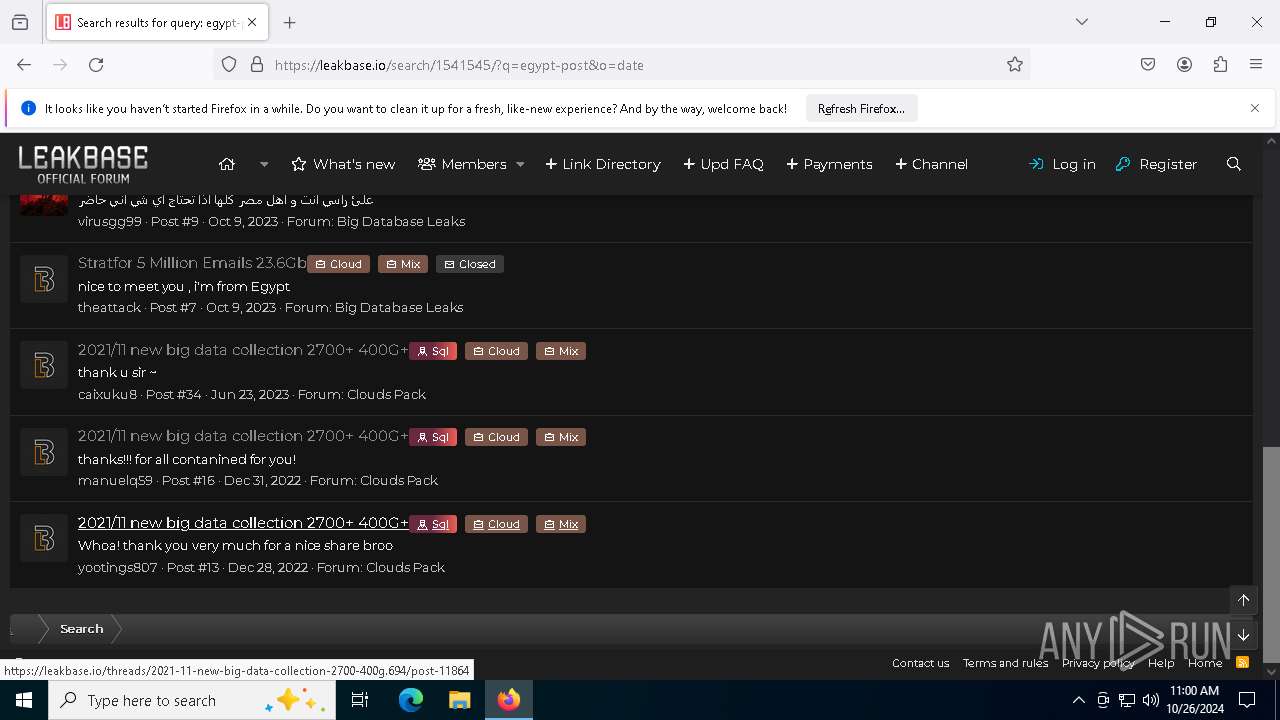1280x720 pixels.
Task: Open caixuku8 user profile link
Action: [x=107, y=394]
